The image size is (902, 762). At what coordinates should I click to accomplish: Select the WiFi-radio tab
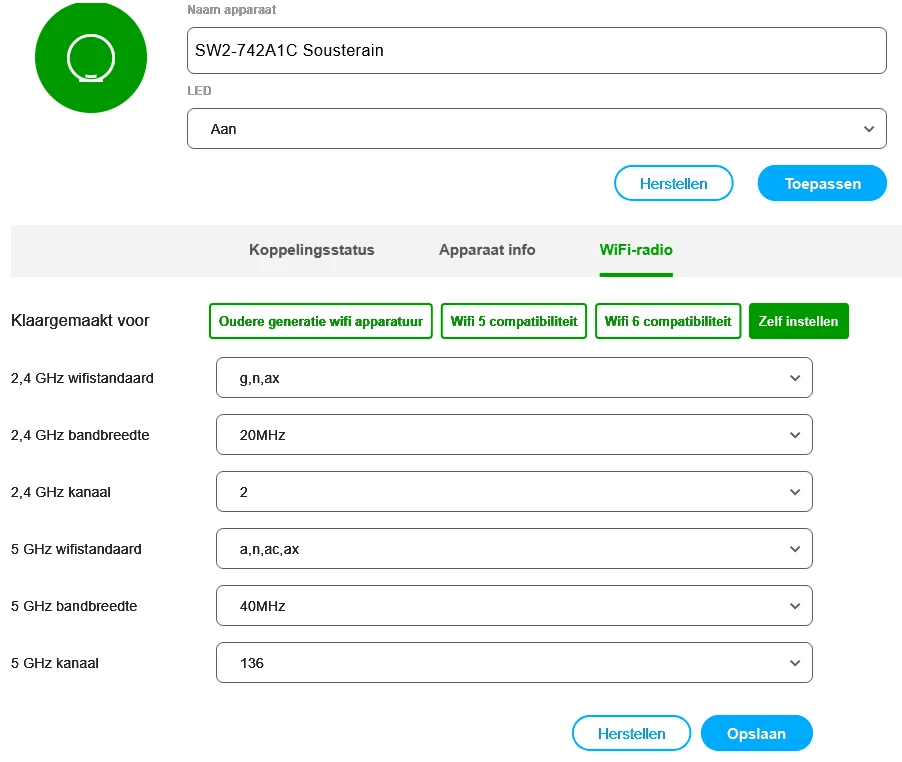tap(636, 250)
